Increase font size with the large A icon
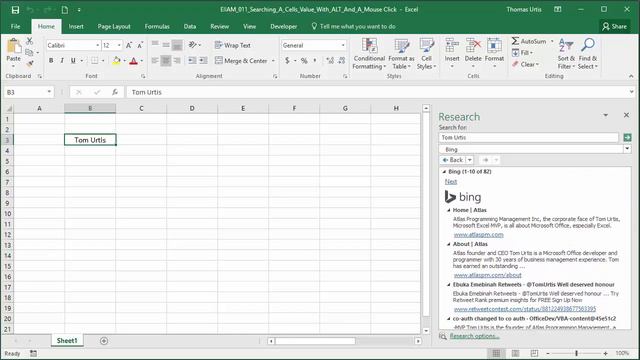 coord(129,45)
